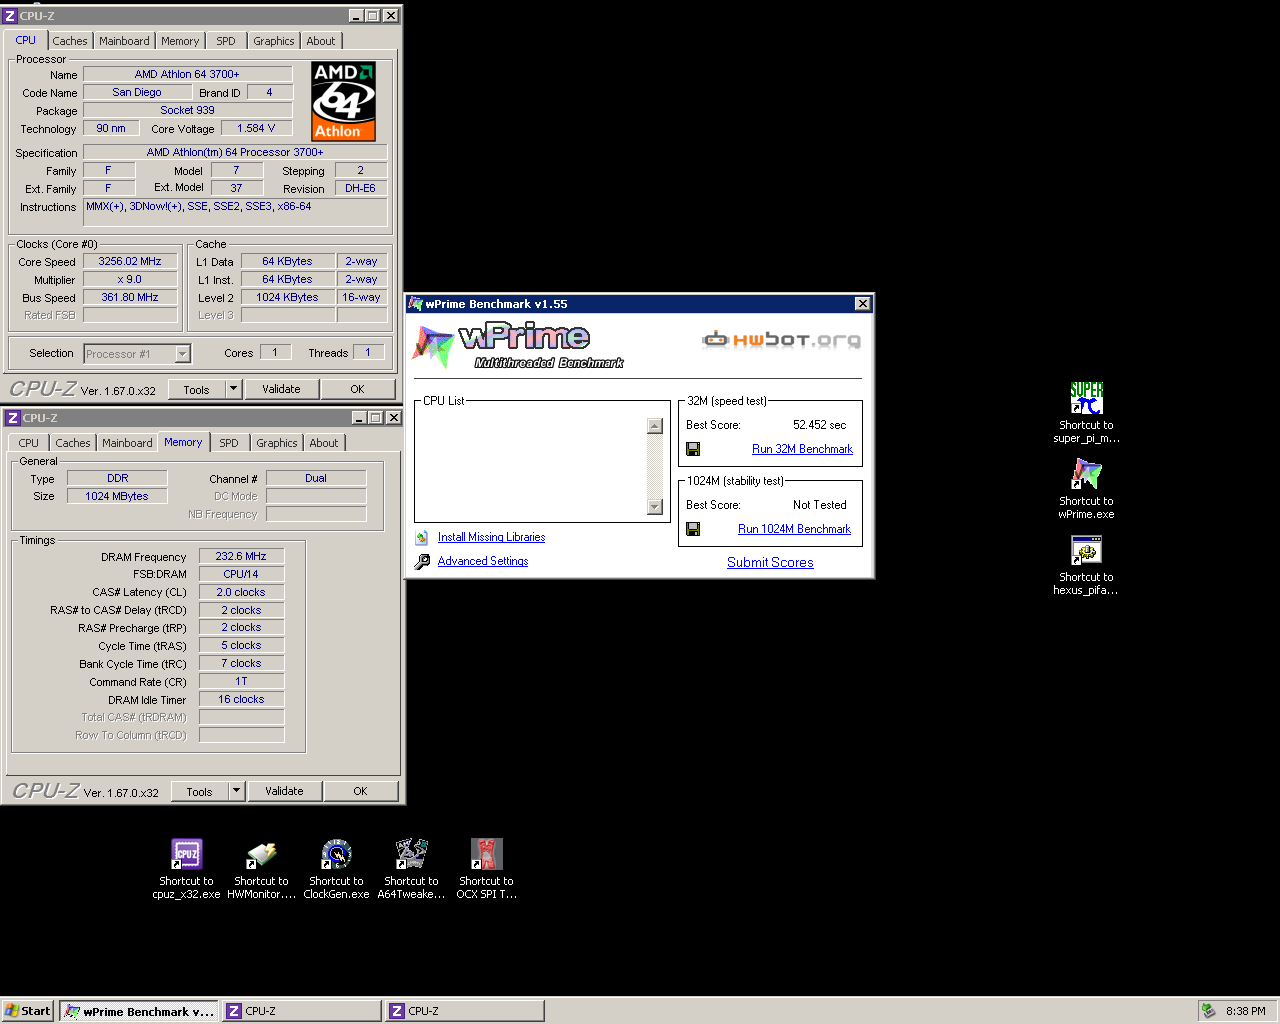Open Advanced Settings link in wPrime
Image resolution: width=1280 pixels, height=1024 pixels.
[x=483, y=561]
